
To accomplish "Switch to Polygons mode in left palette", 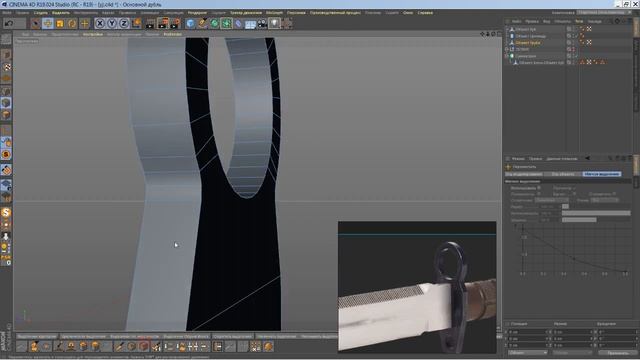I will pyautogui.click(x=6, y=114).
